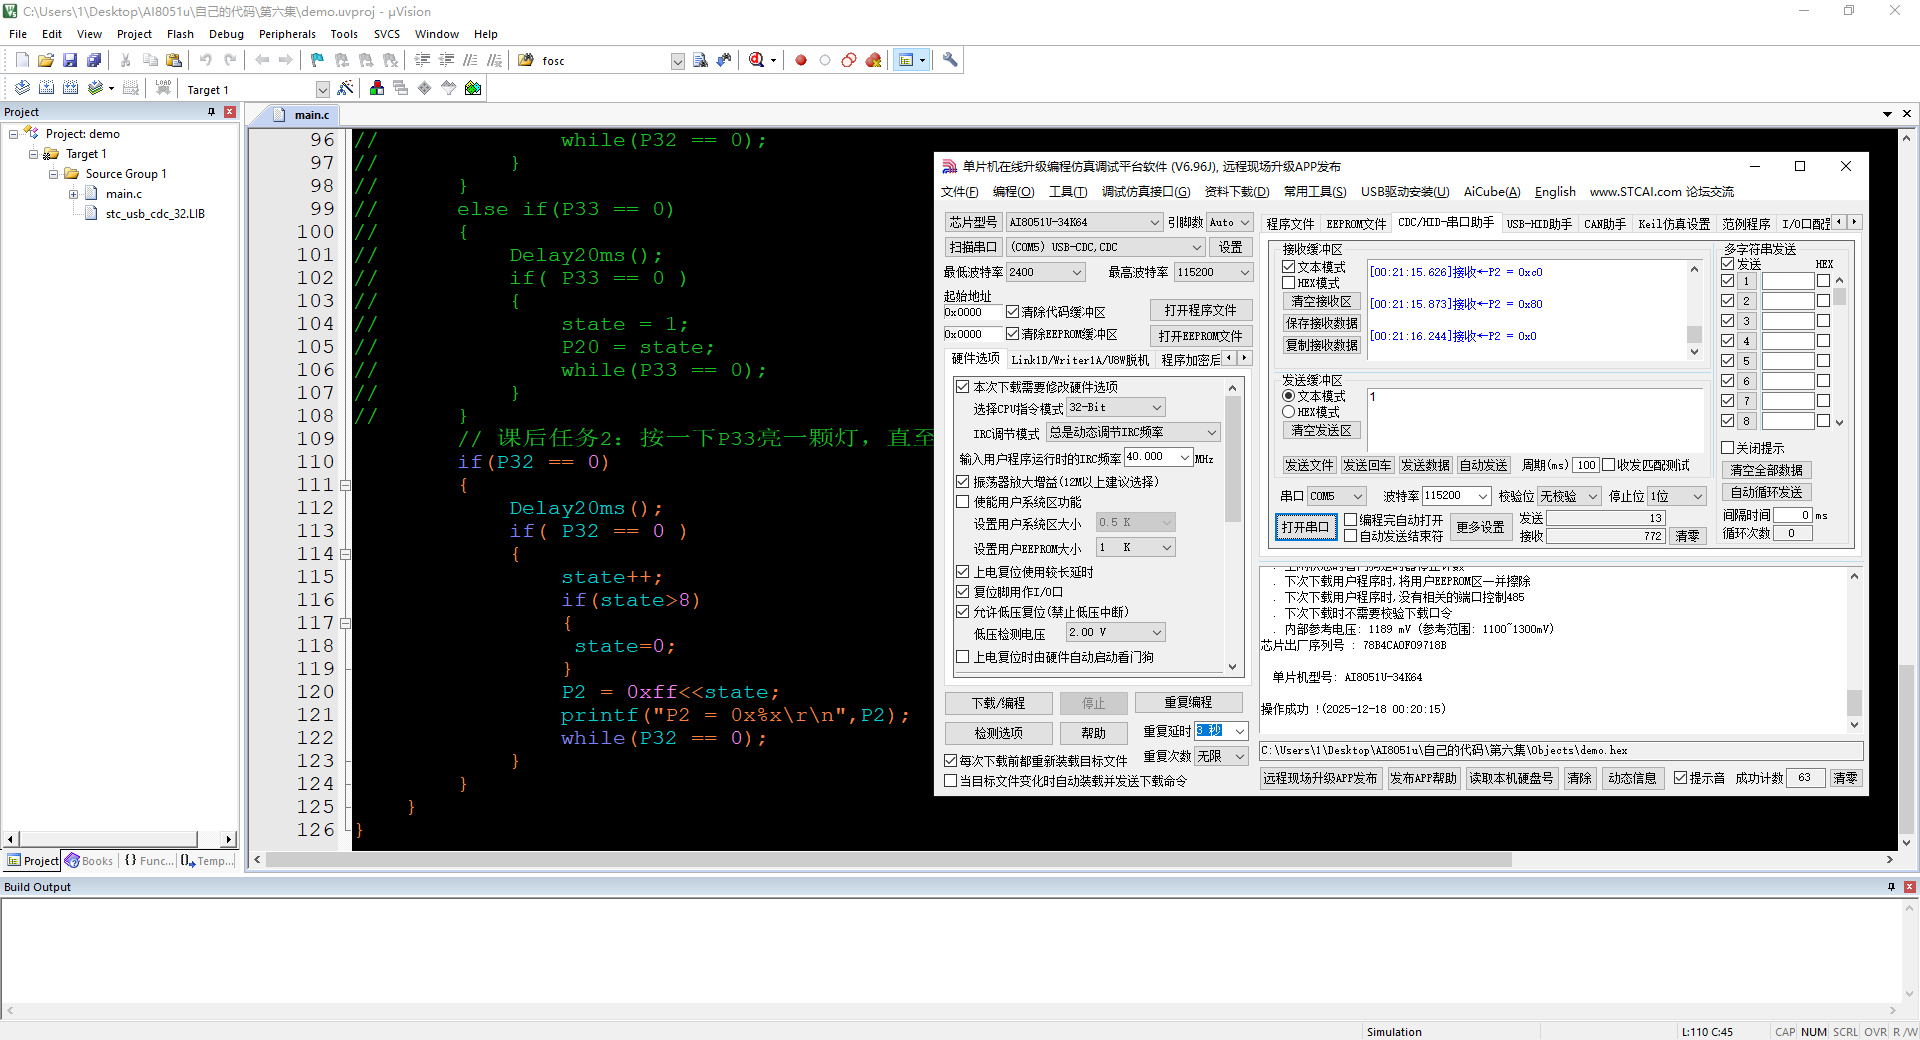1920x1040 pixels.
Task: Click the Configuration wrench icon
Action: point(950,61)
